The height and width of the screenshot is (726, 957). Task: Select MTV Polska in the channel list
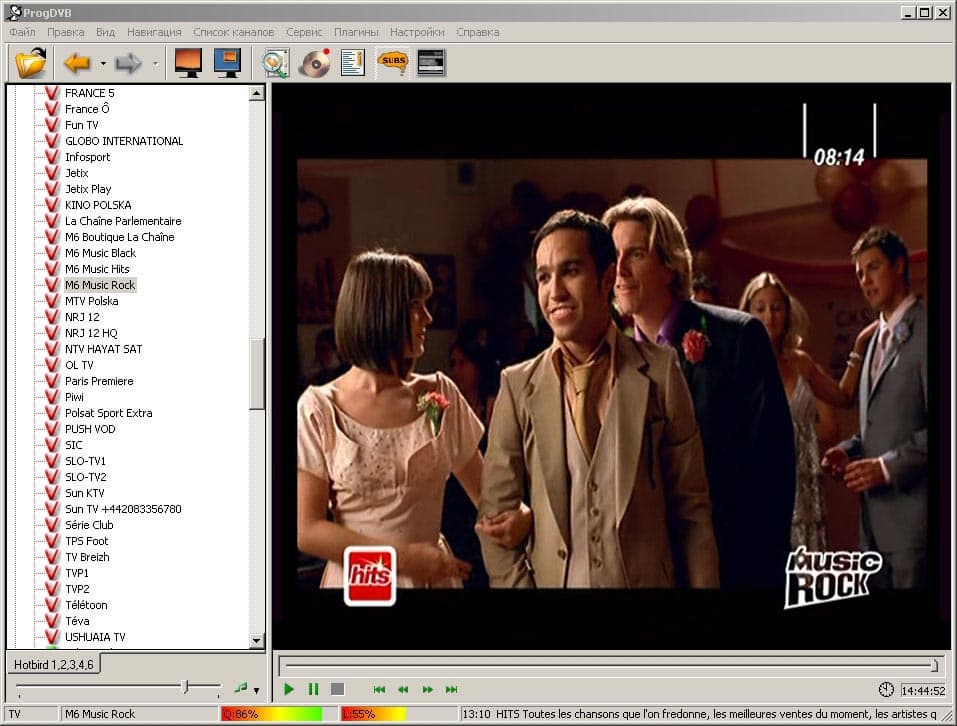(92, 301)
